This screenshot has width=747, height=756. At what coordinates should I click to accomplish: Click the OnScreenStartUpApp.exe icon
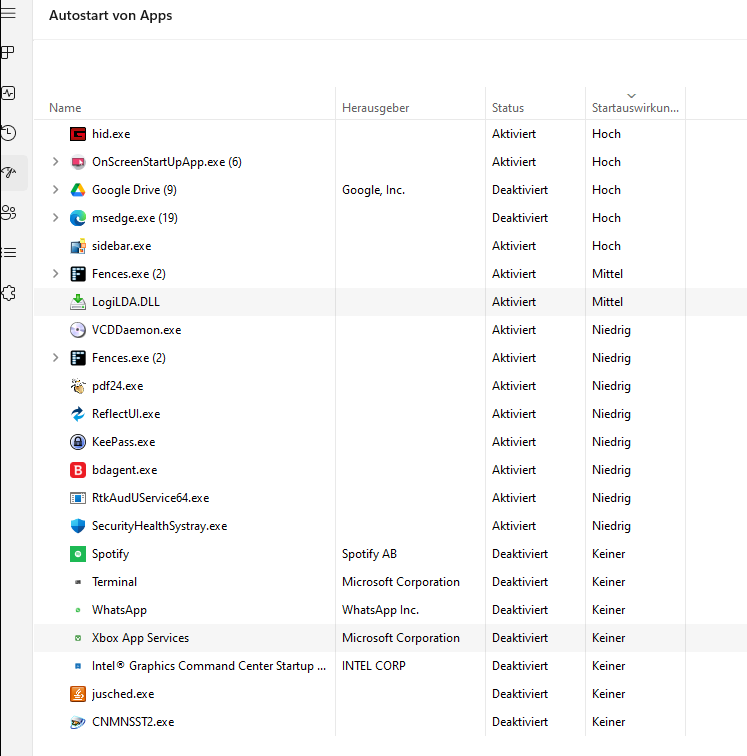click(x=78, y=162)
